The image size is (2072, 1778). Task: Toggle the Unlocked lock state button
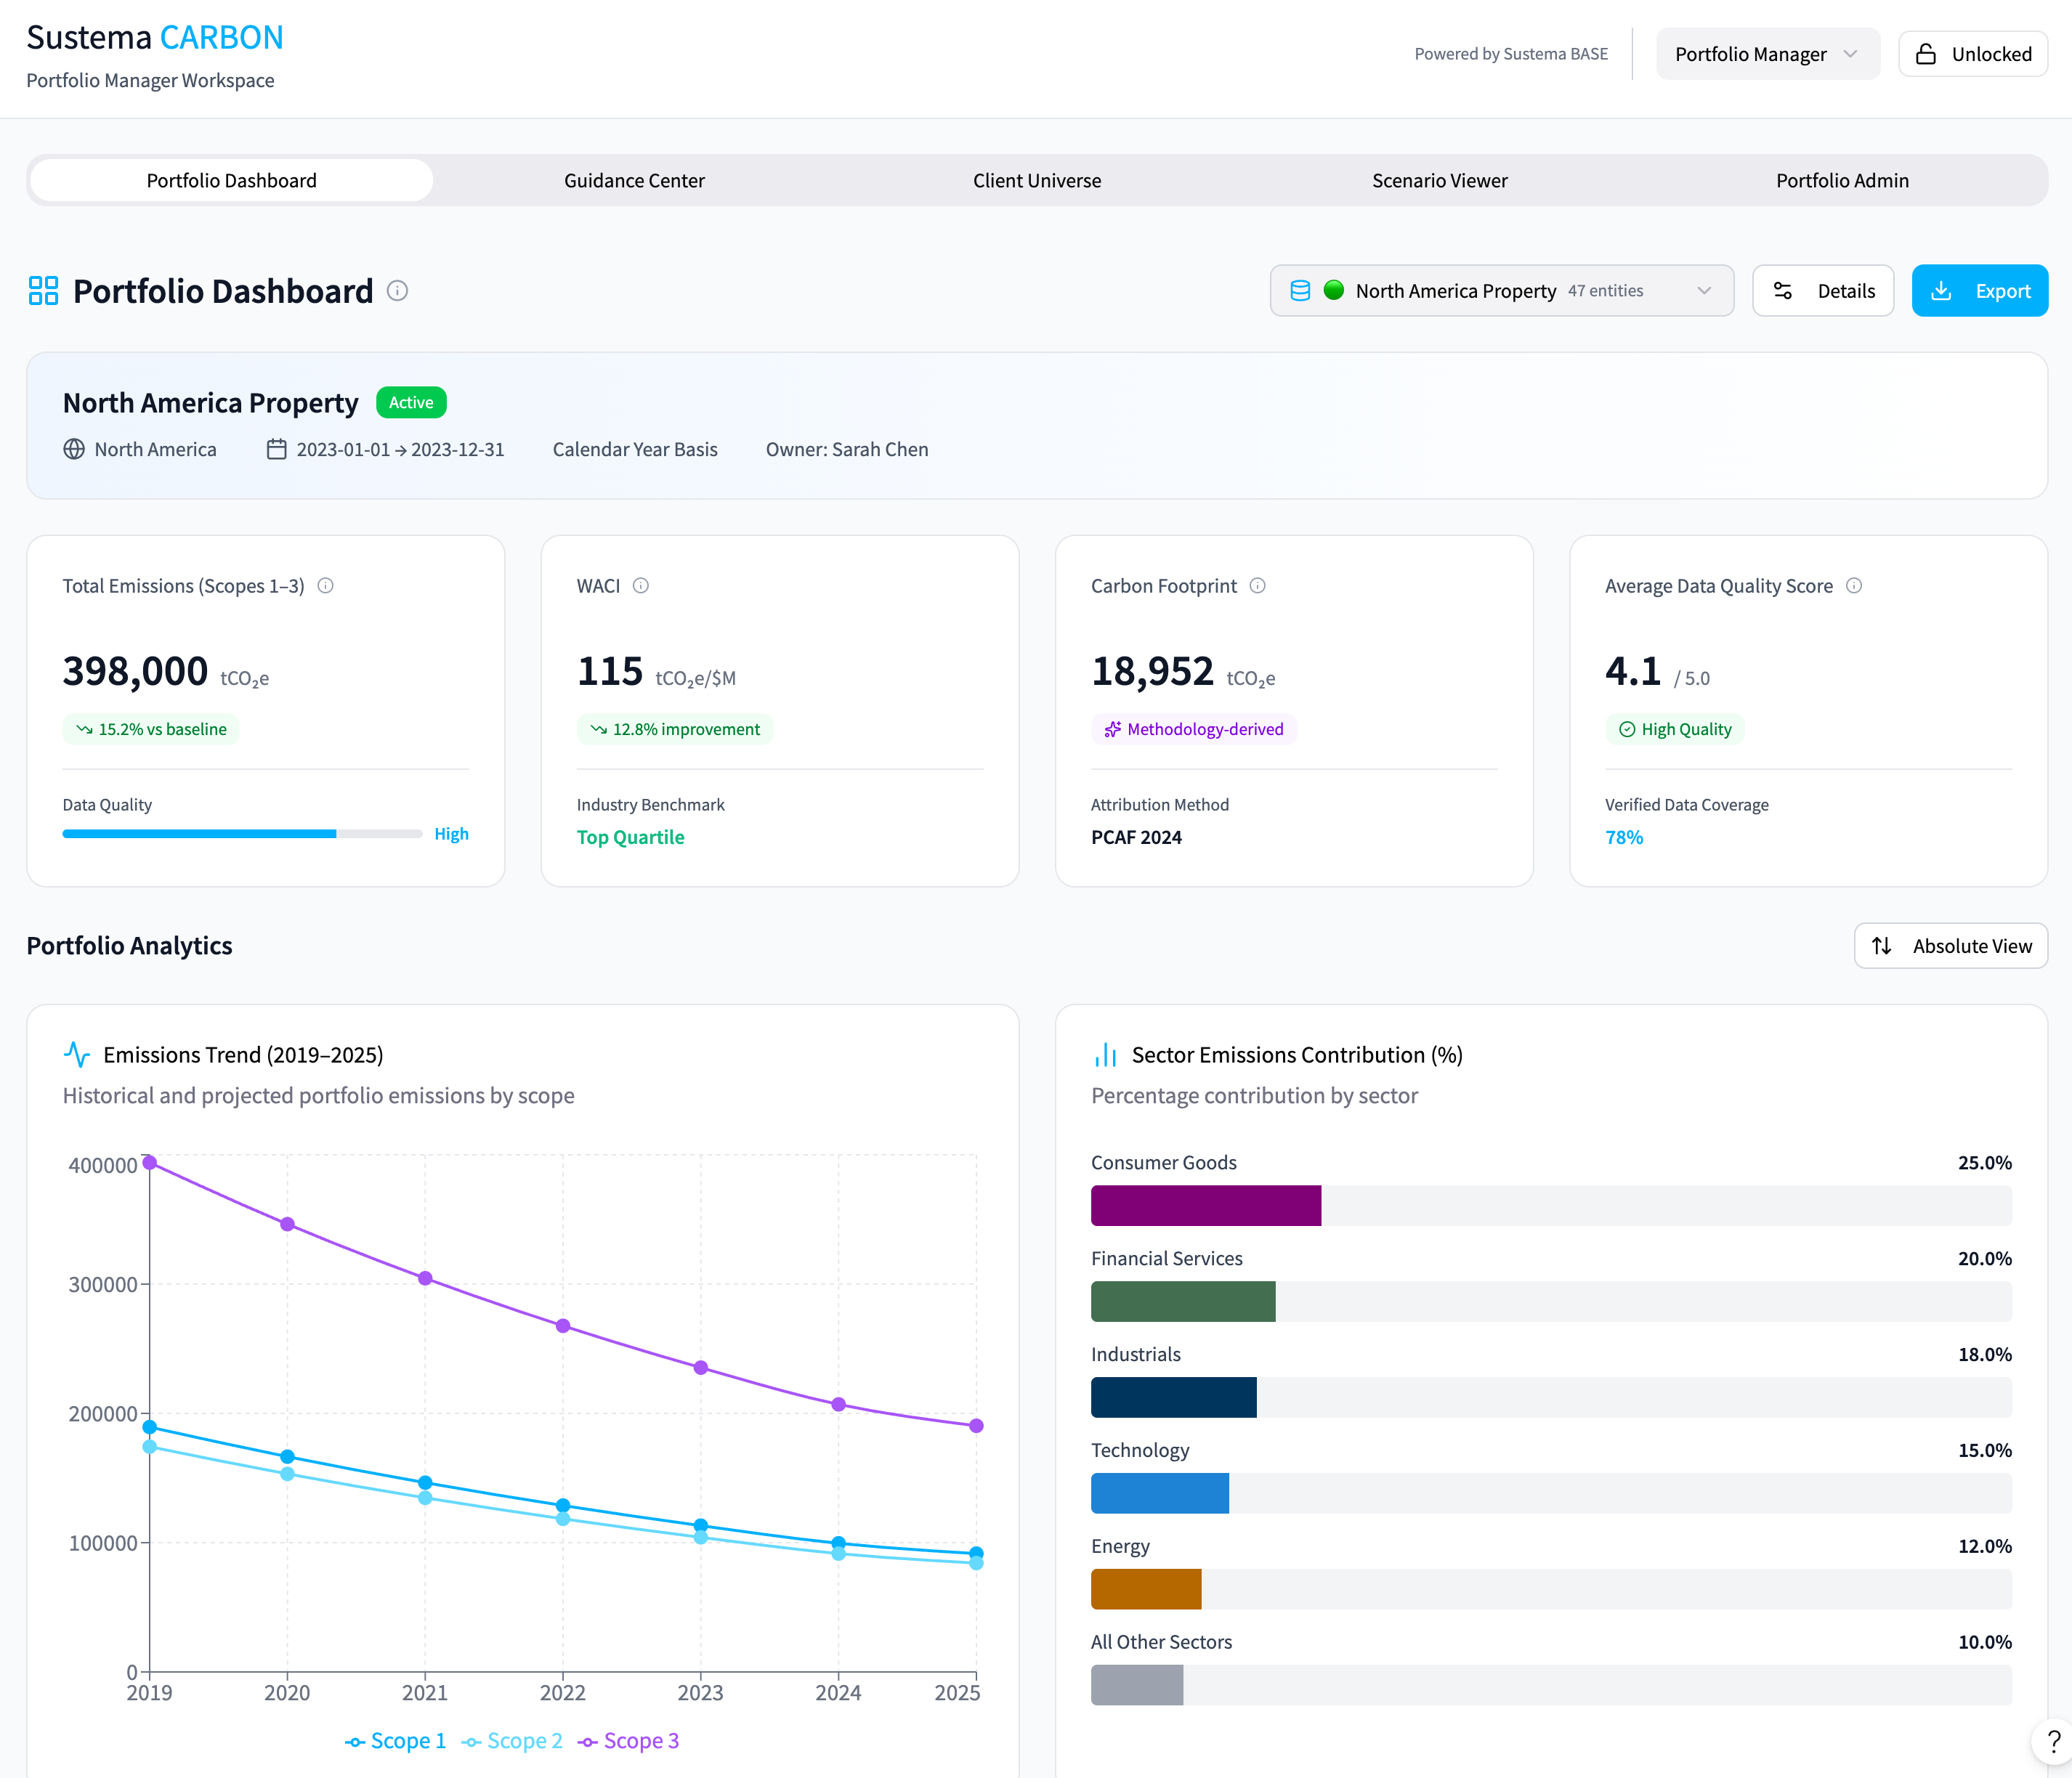1973,54
